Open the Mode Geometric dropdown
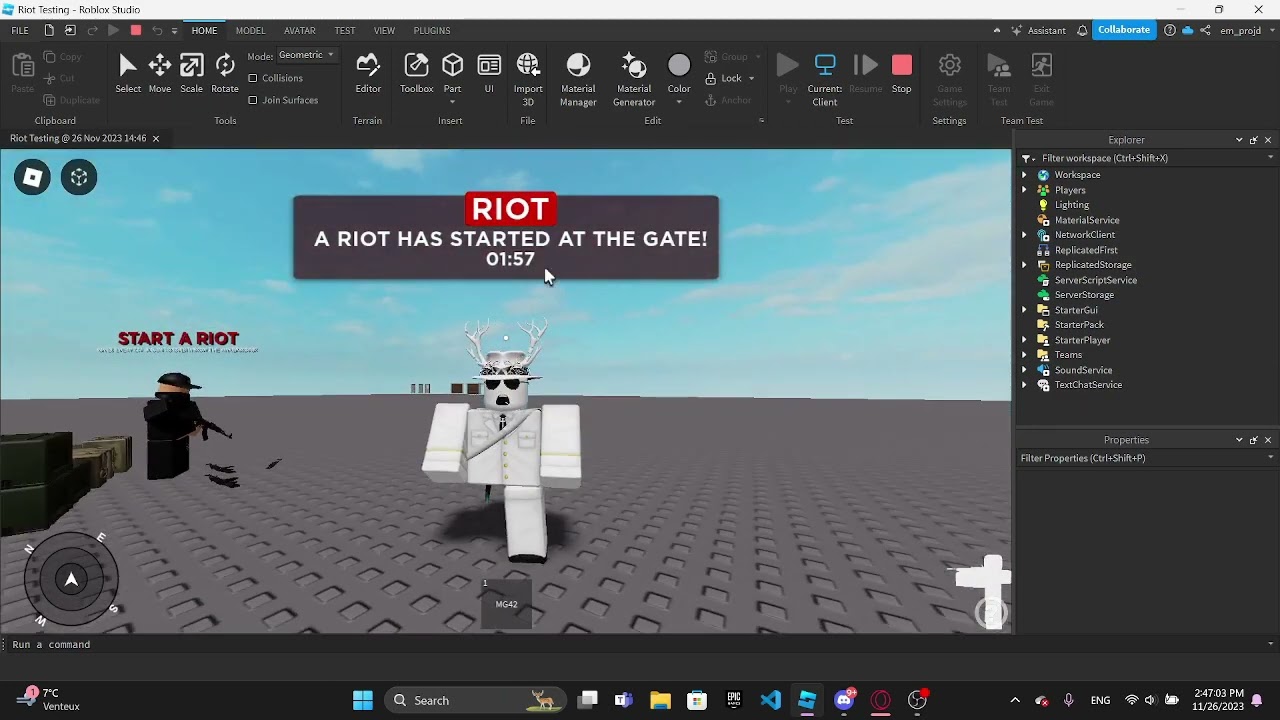The width and height of the screenshot is (1280, 720). pos(305,55)
